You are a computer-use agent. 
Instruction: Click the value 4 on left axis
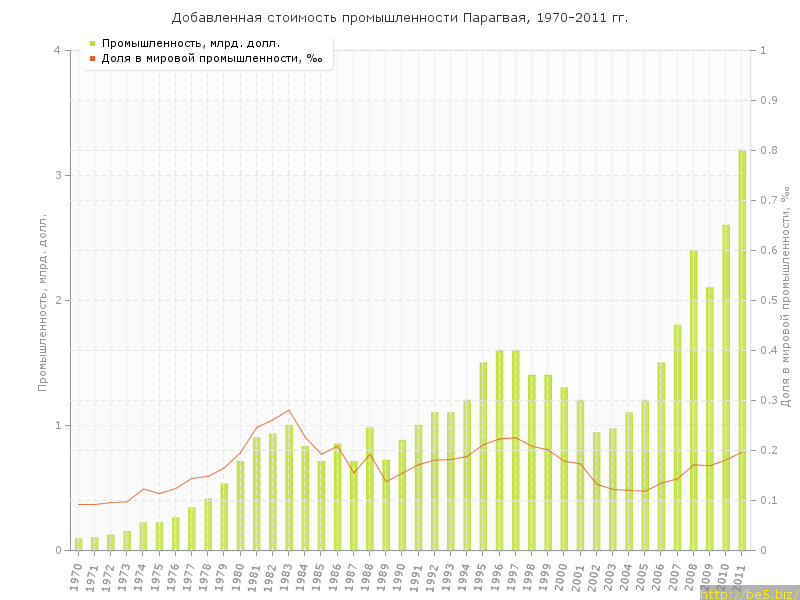57,51
